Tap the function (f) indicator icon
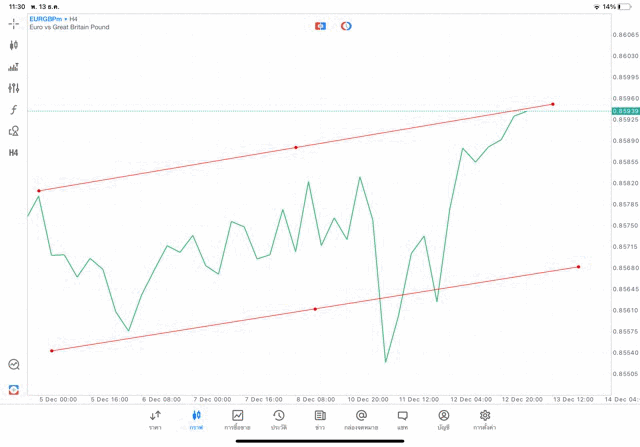 pyautogui.click(x=14, y=110)
